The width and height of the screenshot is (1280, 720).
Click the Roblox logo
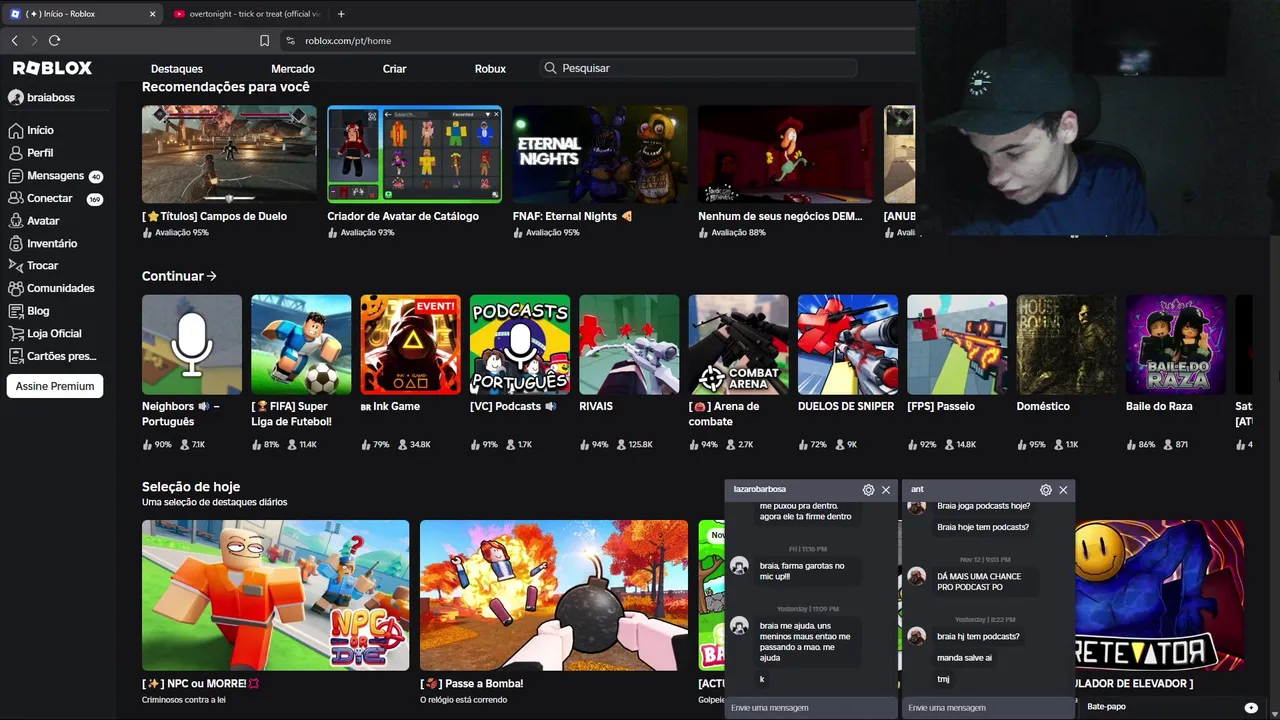[52, 68]
